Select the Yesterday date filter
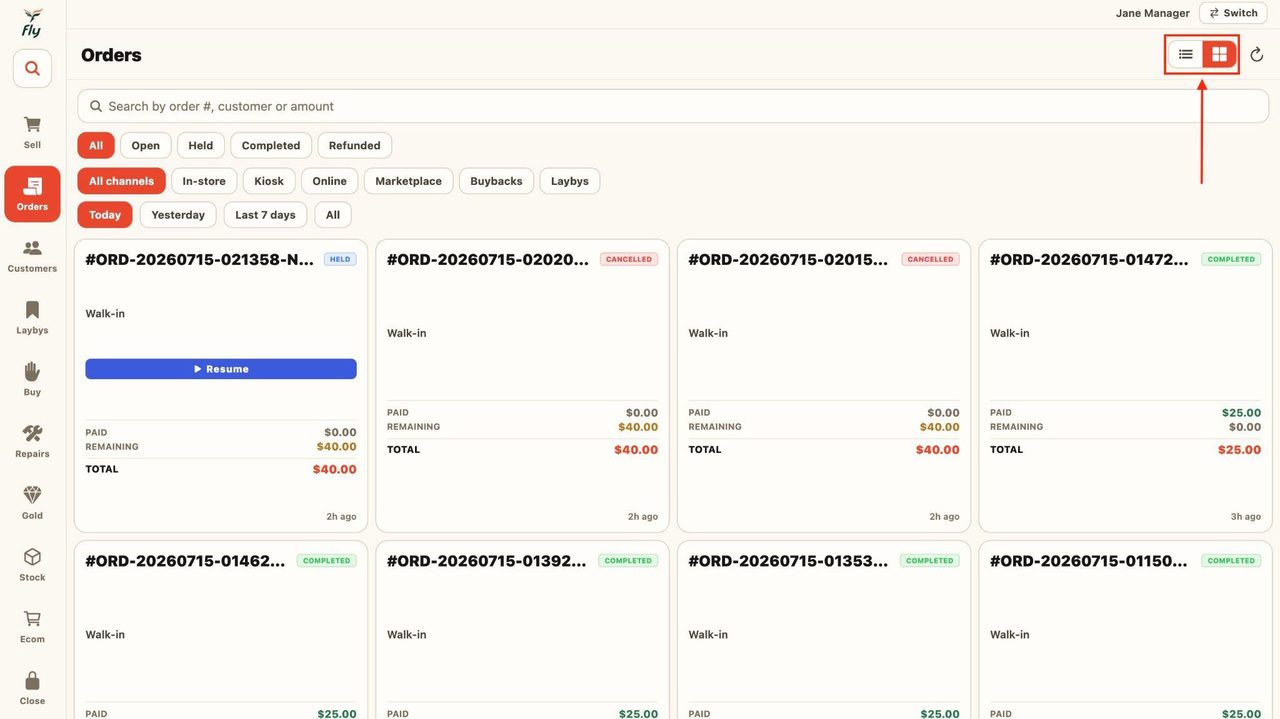 click(x=178, y=215)
